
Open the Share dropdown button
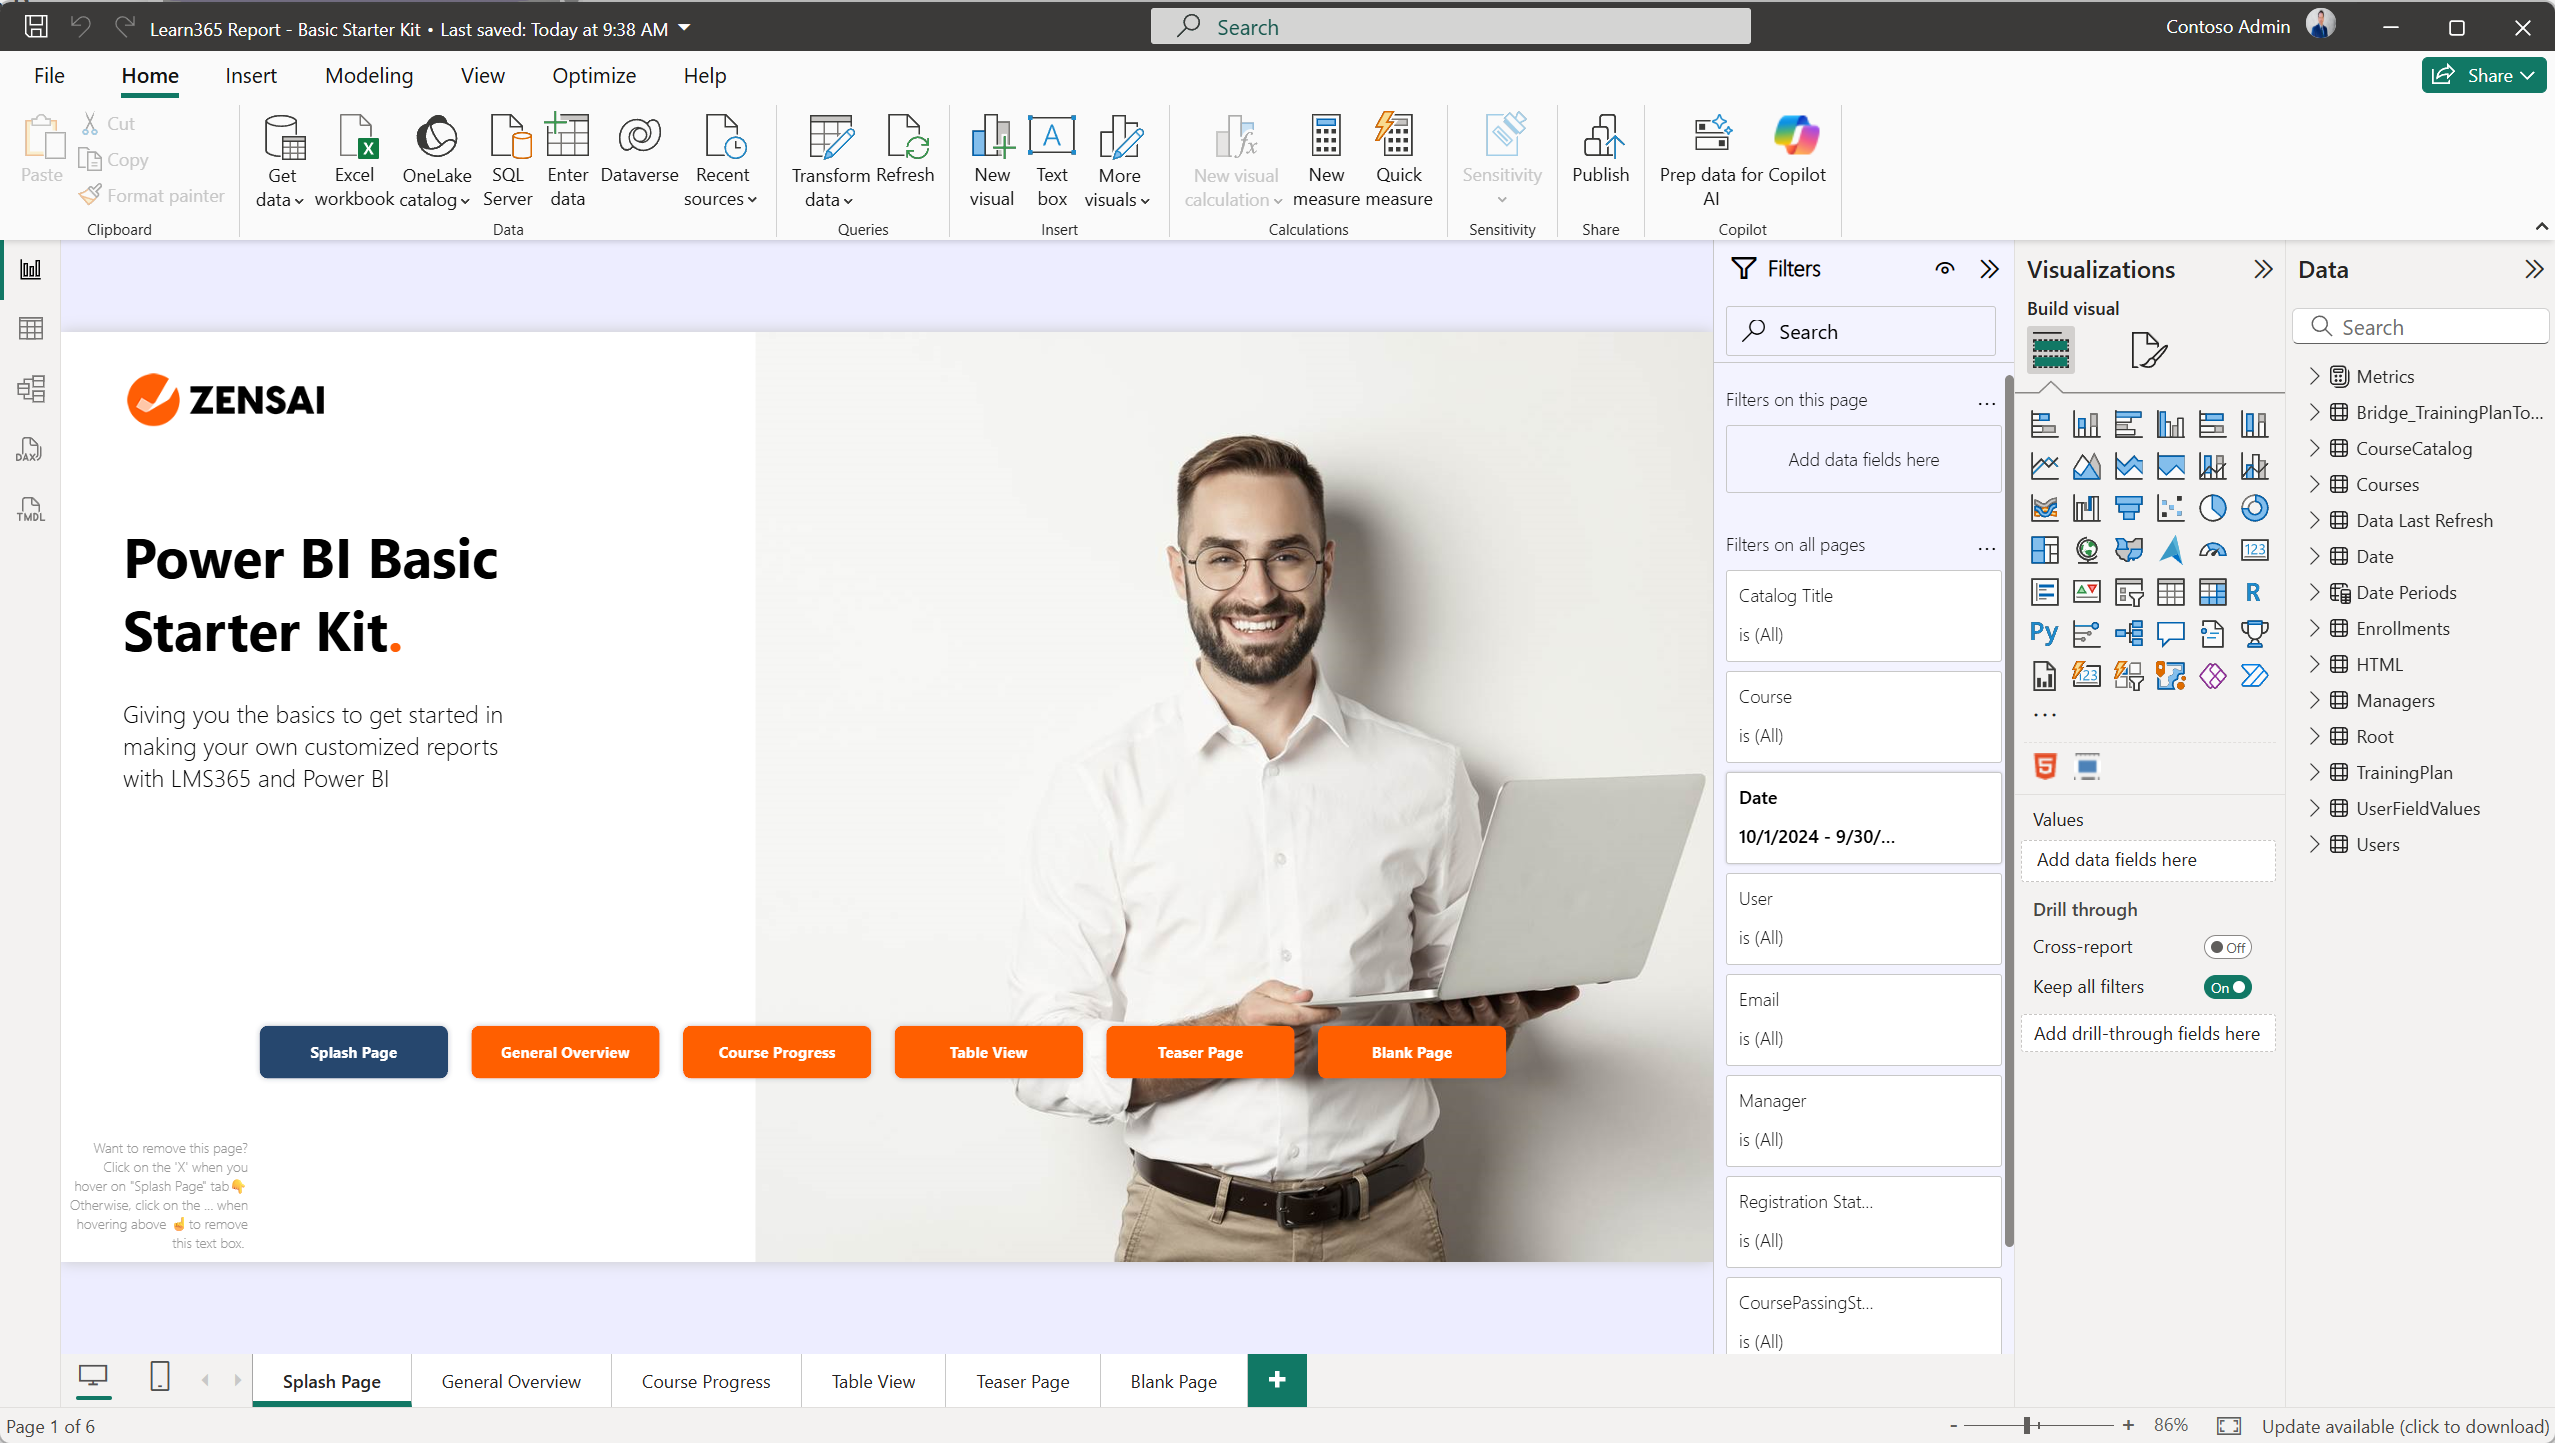(2484, 75)
